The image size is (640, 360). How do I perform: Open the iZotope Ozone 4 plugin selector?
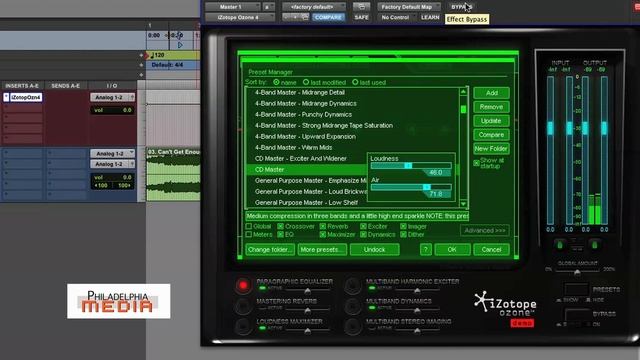coord(239,17)
